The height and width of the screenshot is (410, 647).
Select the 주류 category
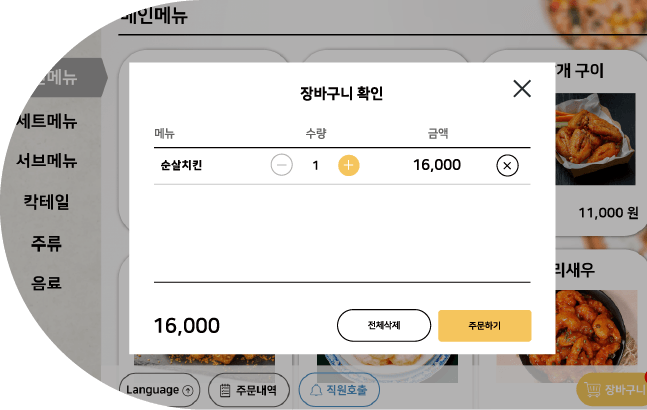pyautogui.click(x=46, y=243)
